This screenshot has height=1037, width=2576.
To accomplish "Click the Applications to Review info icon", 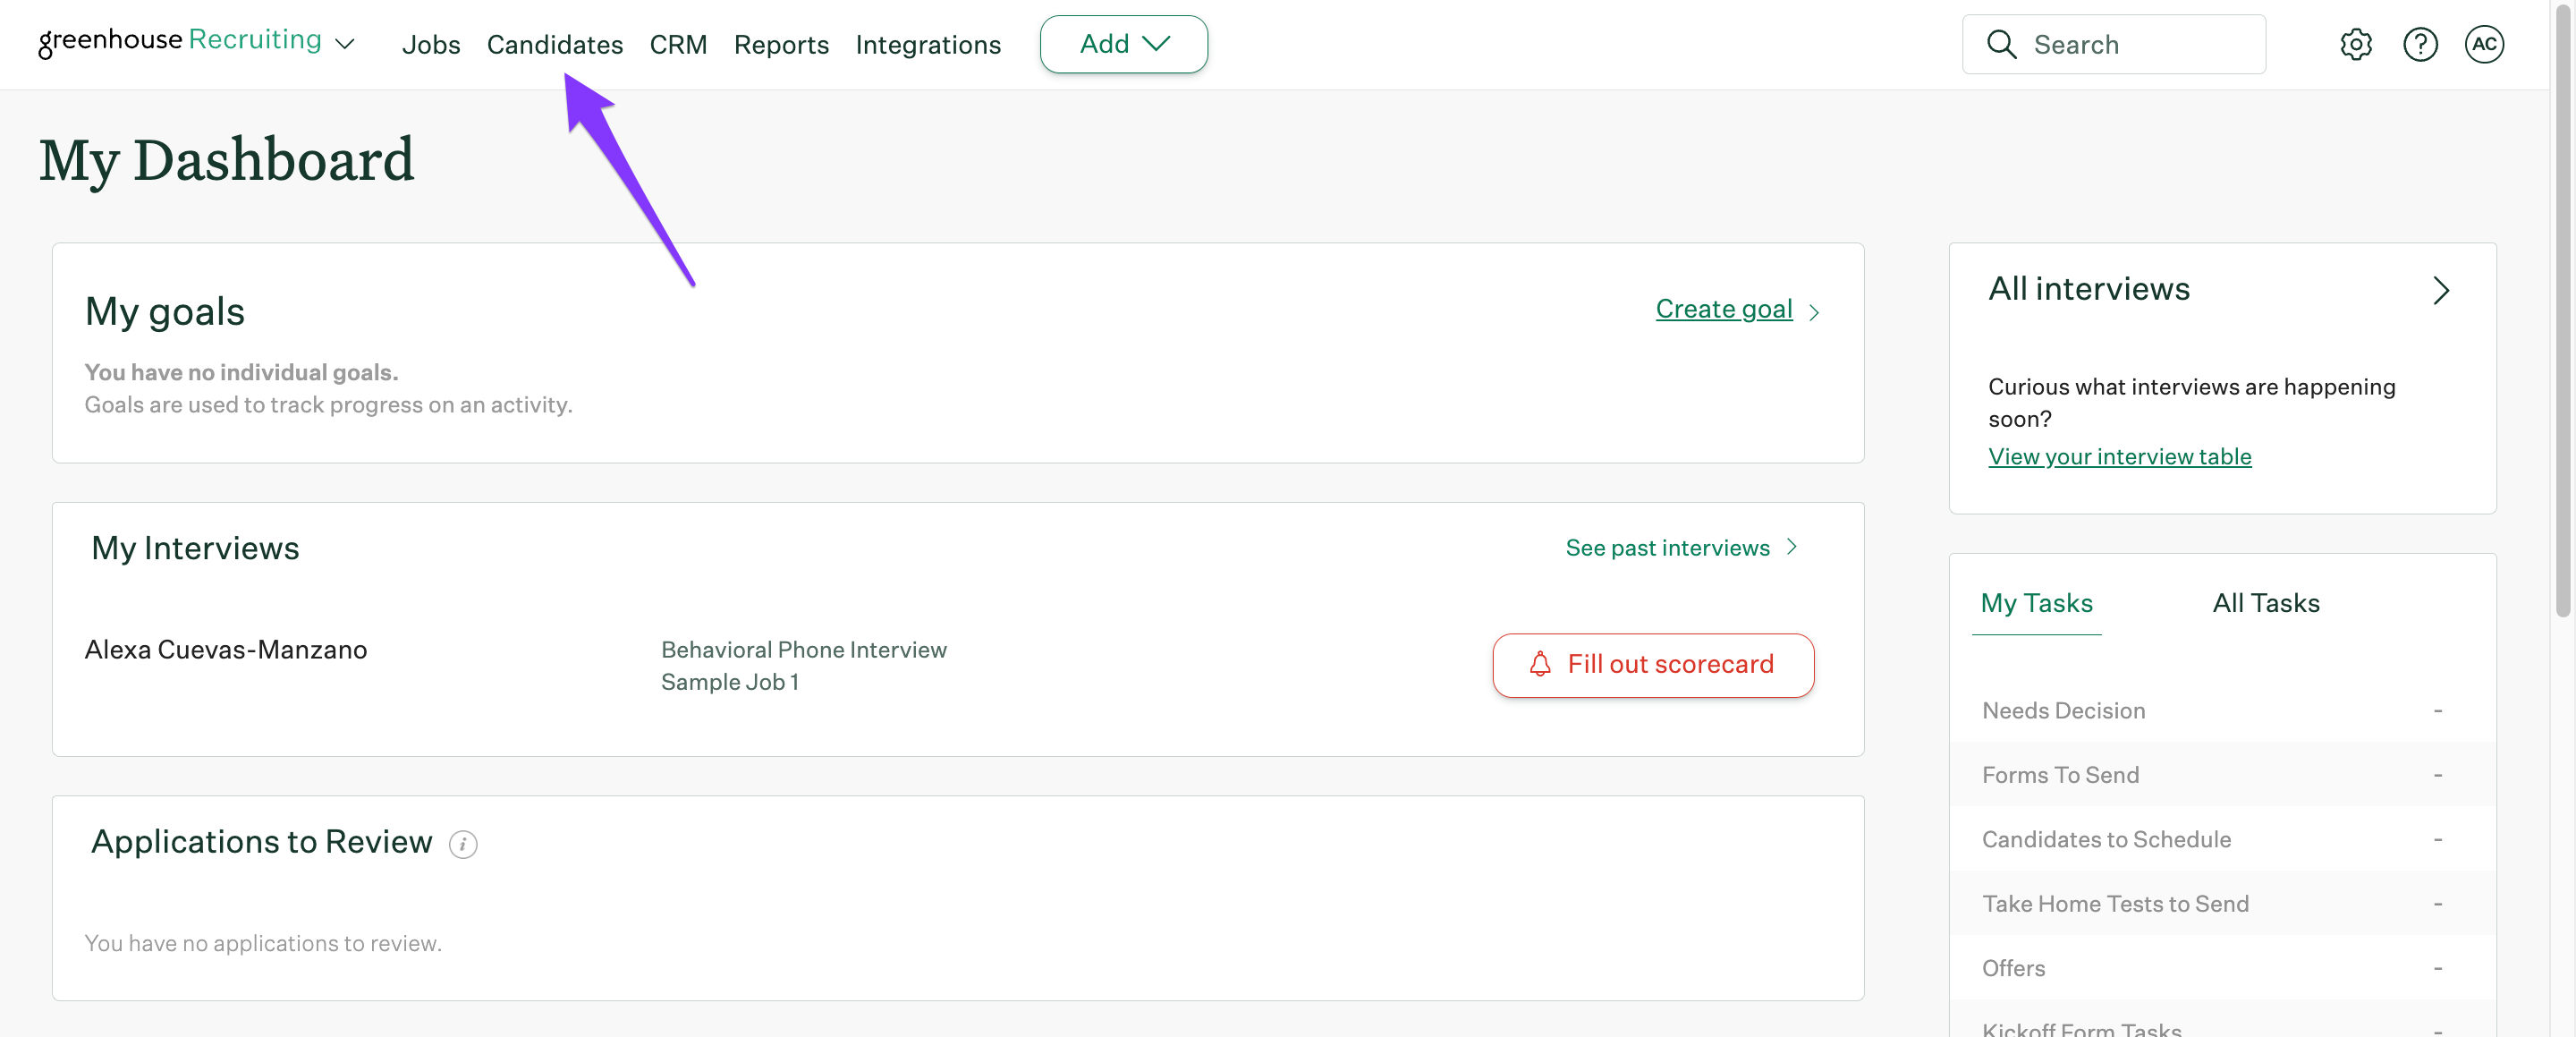I will [x=462, y=844].
